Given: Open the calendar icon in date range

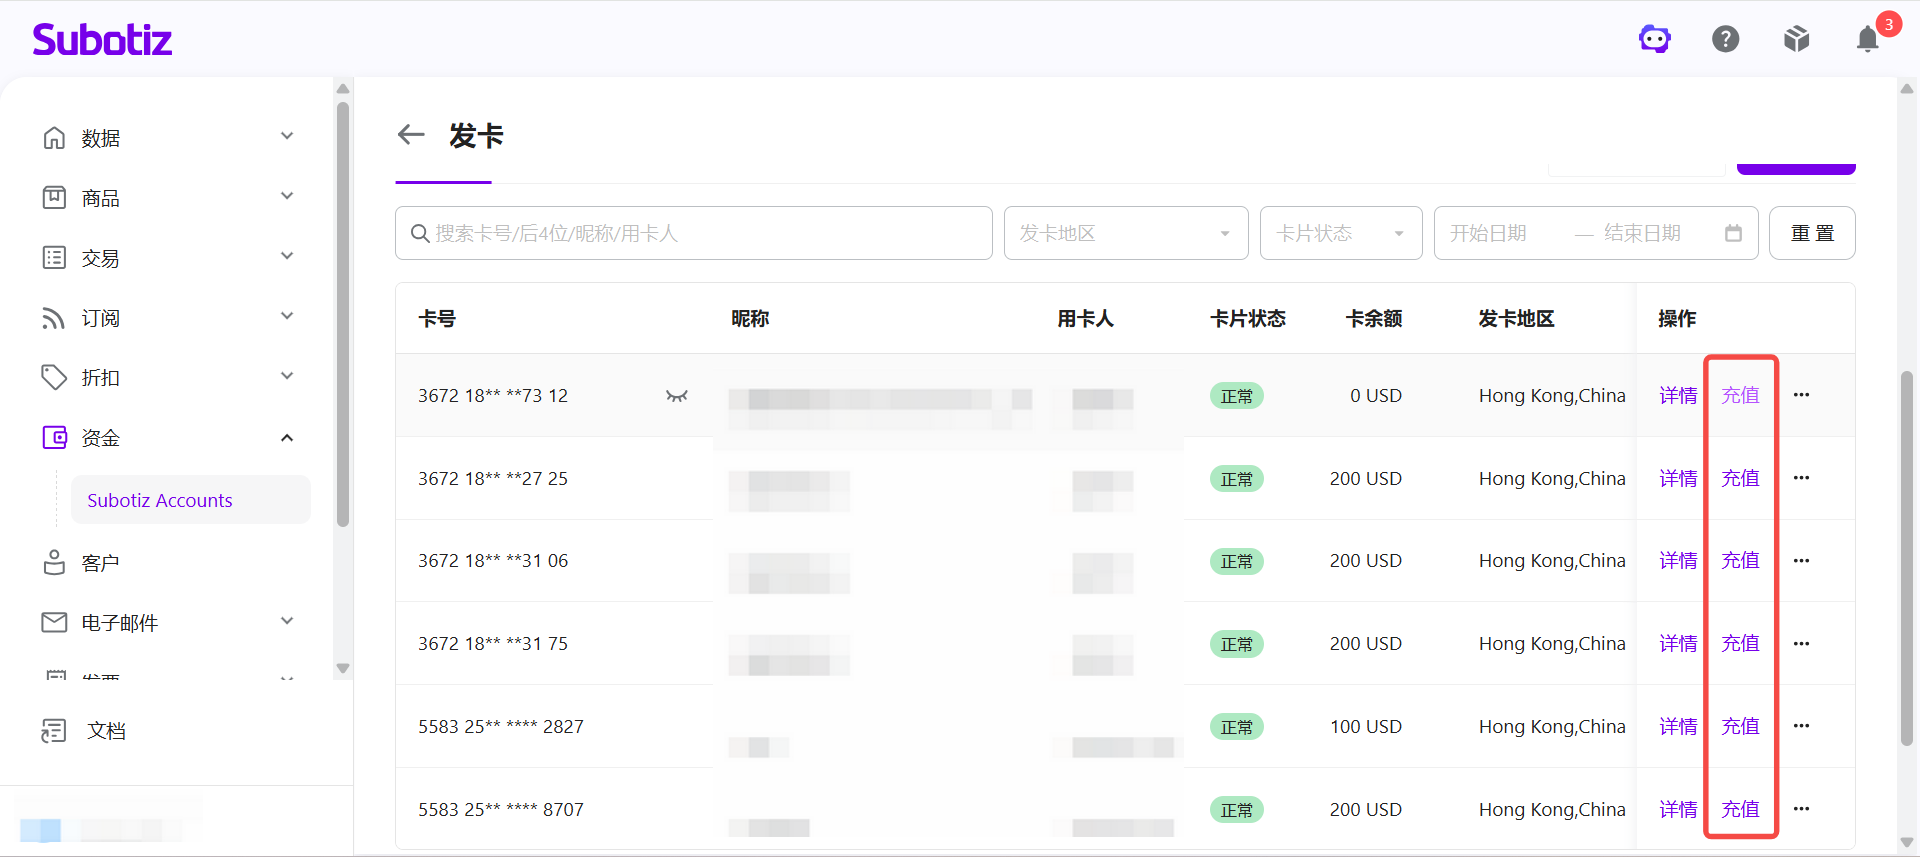Looking at the screenshot, I should [x=1733, y=233].
